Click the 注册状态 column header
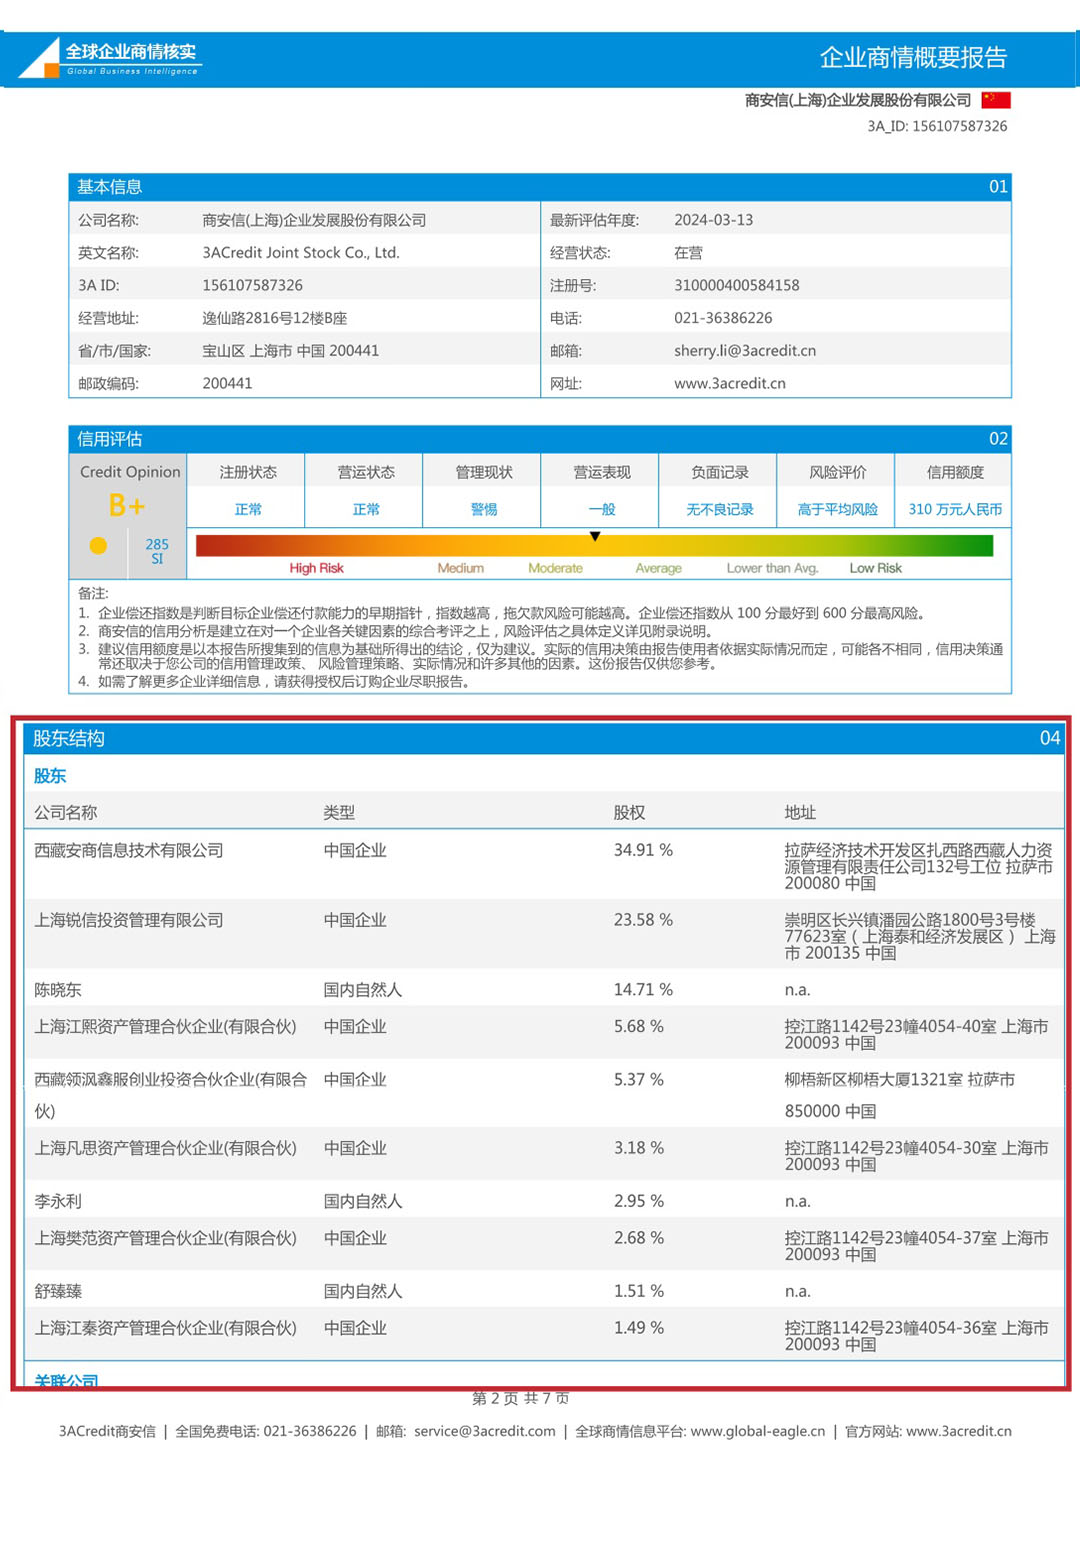The height and width of the screenshot is (1554, 1080). [248, 472]
